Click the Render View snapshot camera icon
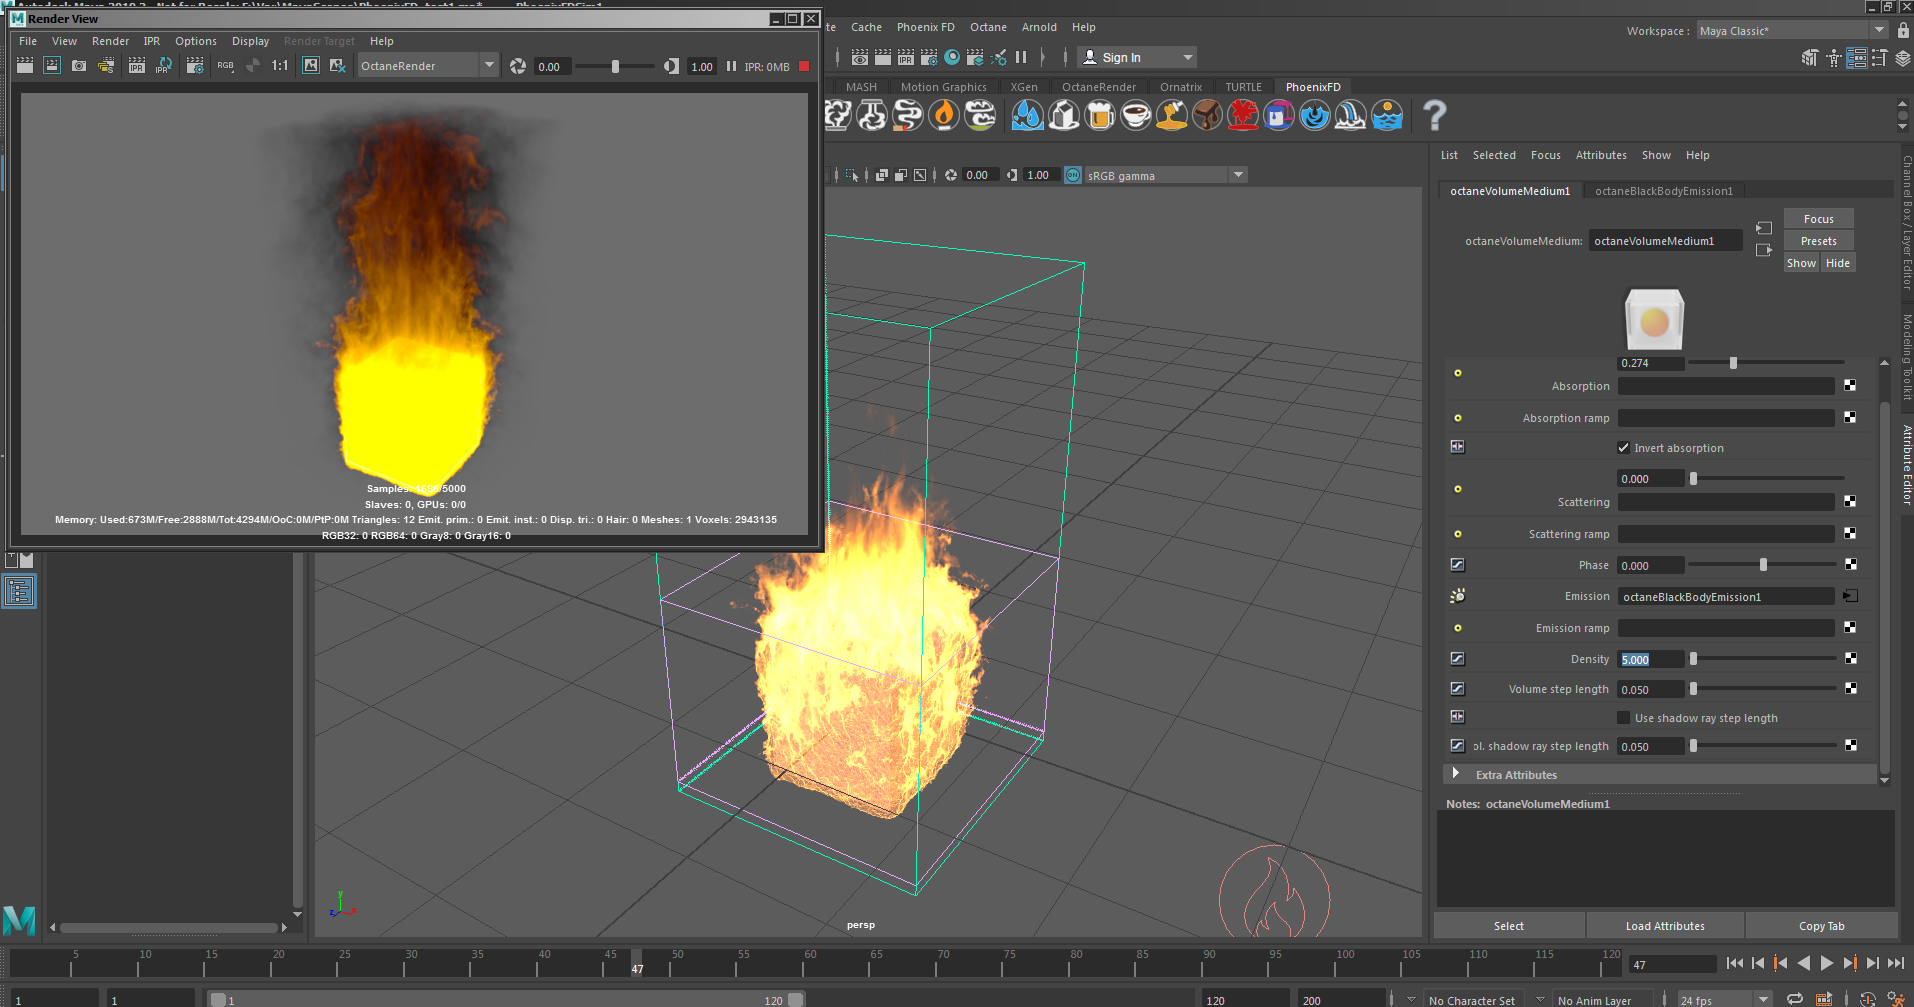Viewport: 1914px width, 1007px height. pos(79,66)
